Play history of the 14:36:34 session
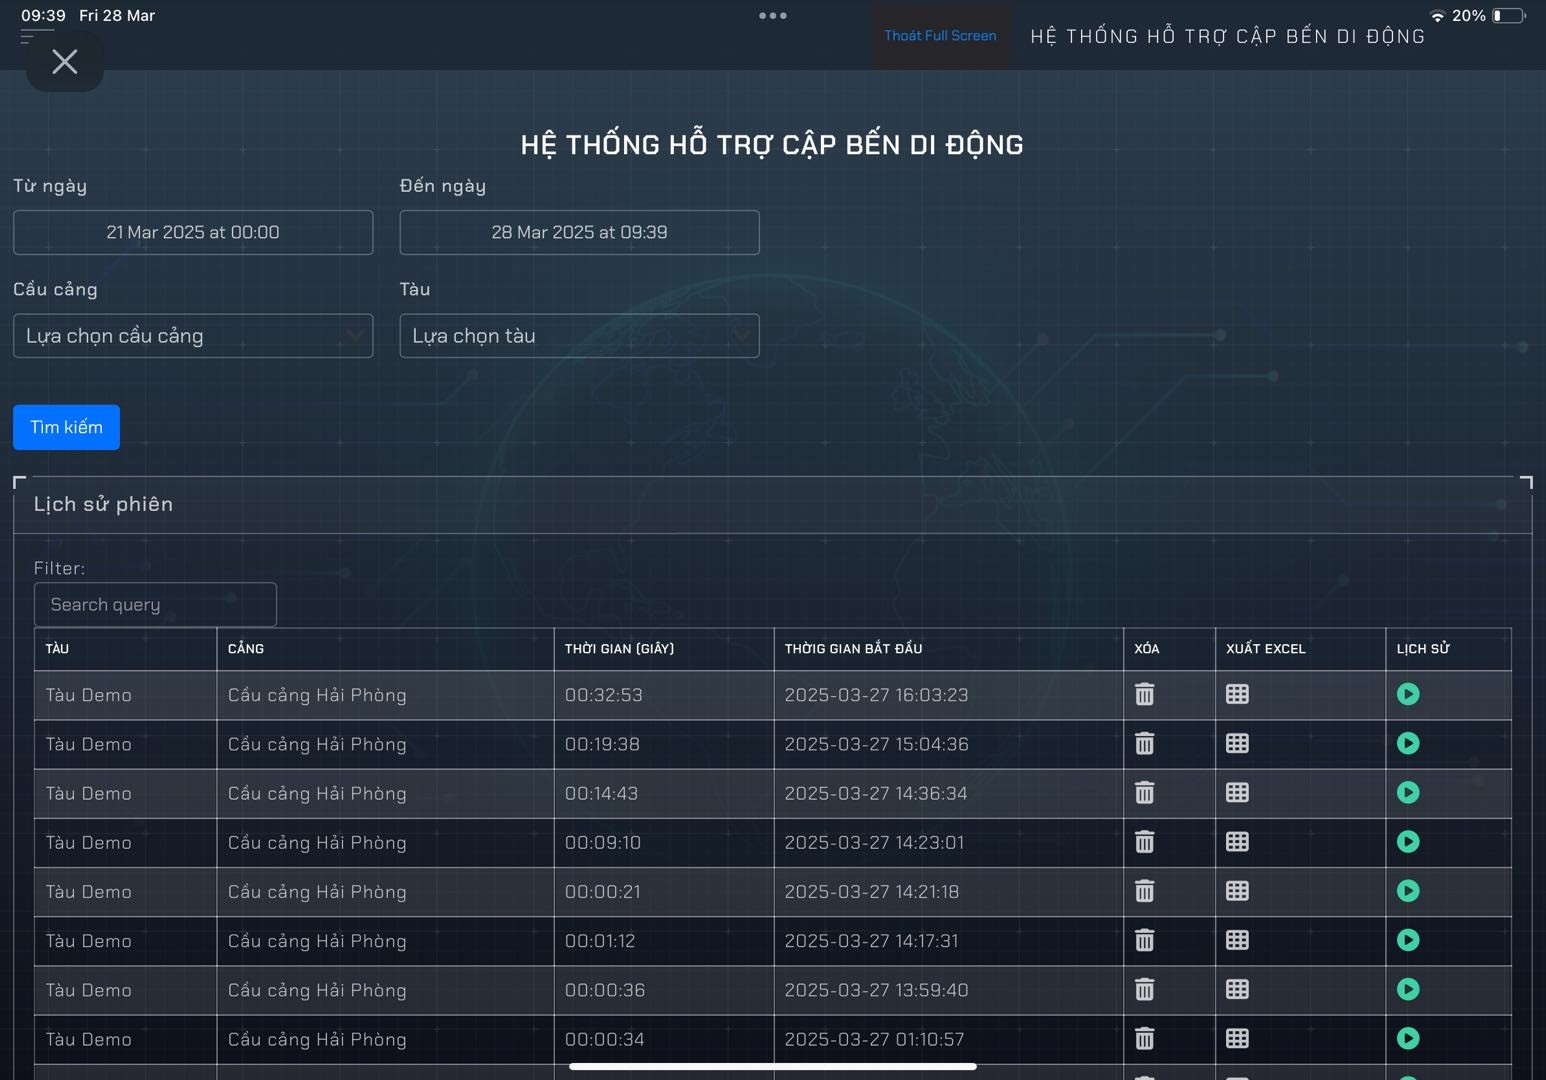The image size is (1546, 1080). point(1408,793)
